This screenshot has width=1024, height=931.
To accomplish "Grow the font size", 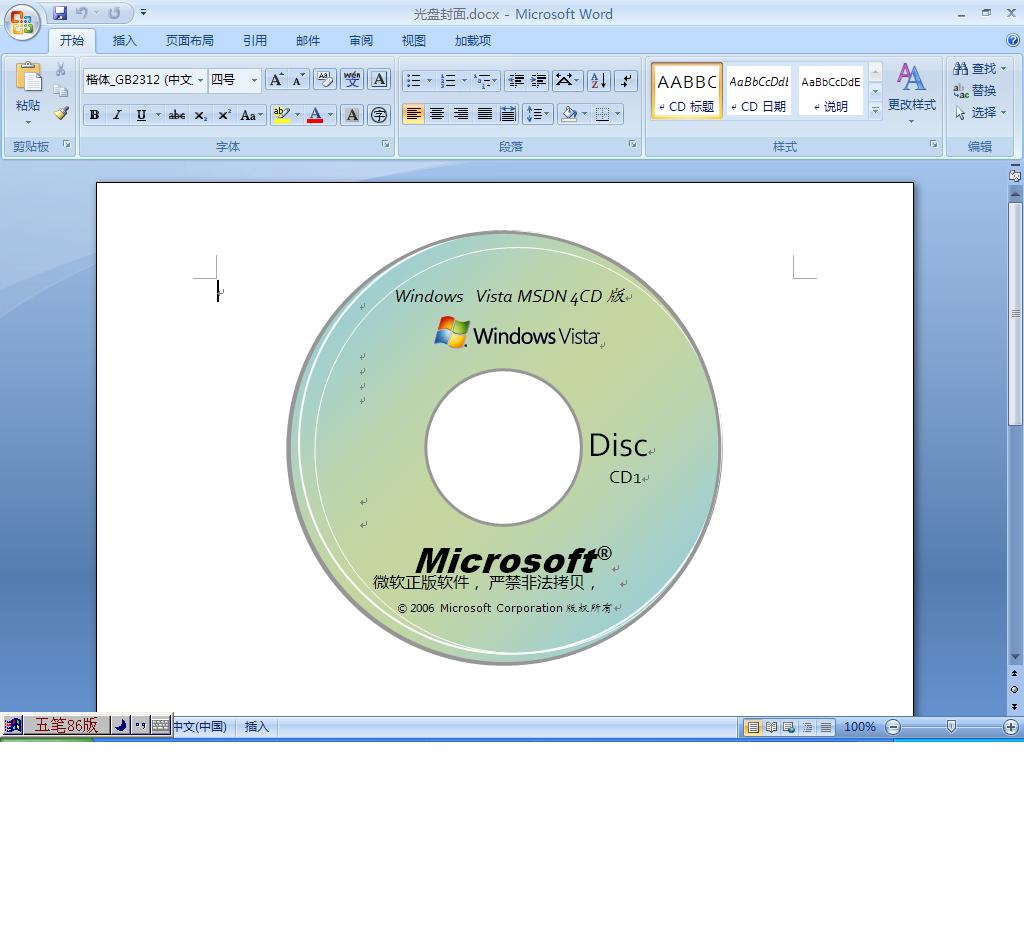I will point(276,80).
